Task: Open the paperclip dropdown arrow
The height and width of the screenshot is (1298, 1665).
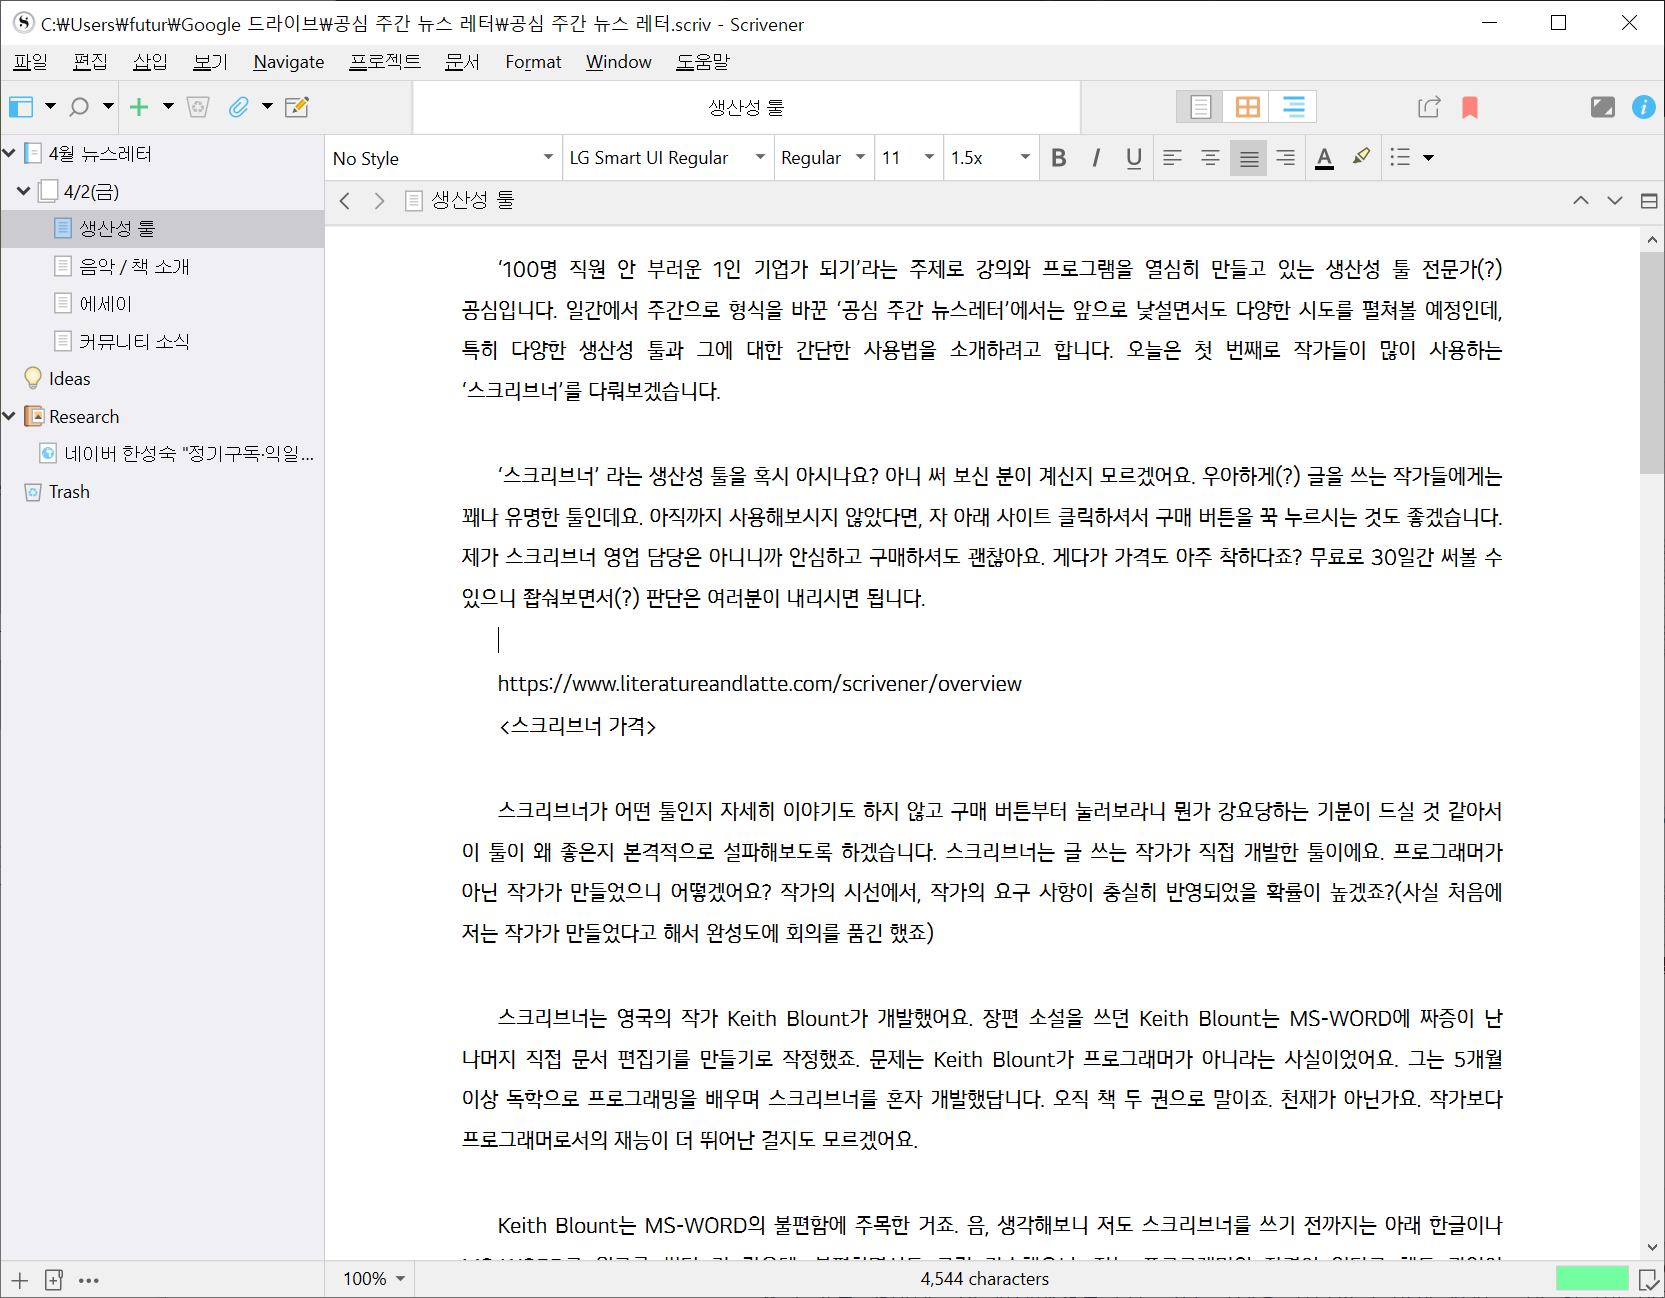Action: click(x=267, y=107)
